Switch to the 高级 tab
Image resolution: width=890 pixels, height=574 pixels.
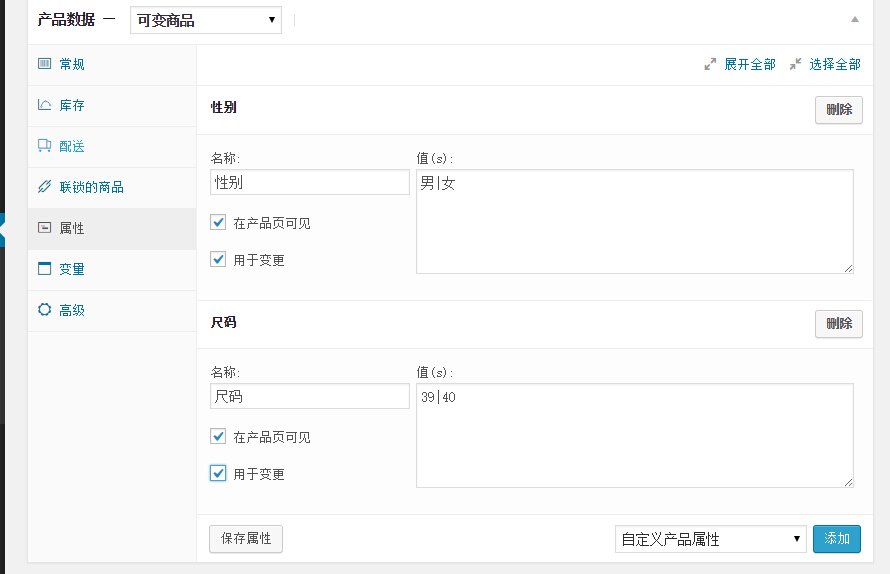coord(112,311)
